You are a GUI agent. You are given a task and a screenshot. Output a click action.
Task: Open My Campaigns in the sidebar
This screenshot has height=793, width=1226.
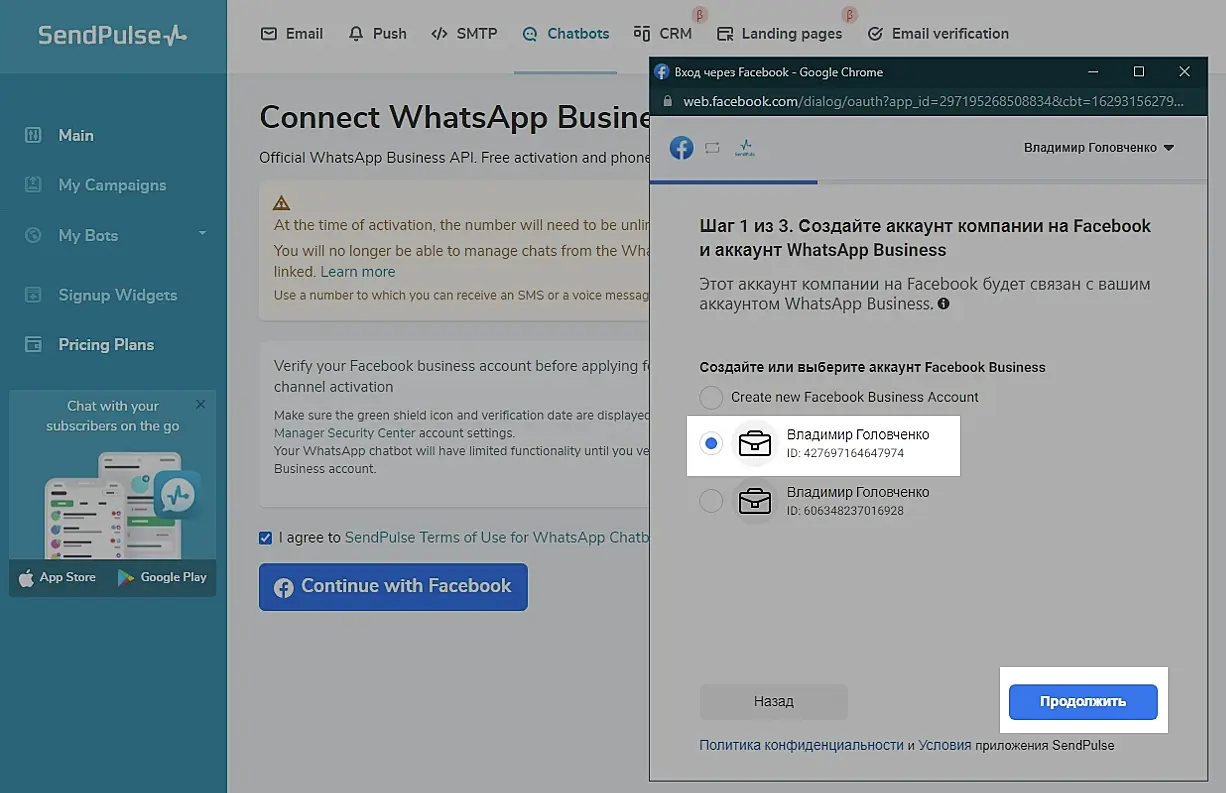pos(112,185)
